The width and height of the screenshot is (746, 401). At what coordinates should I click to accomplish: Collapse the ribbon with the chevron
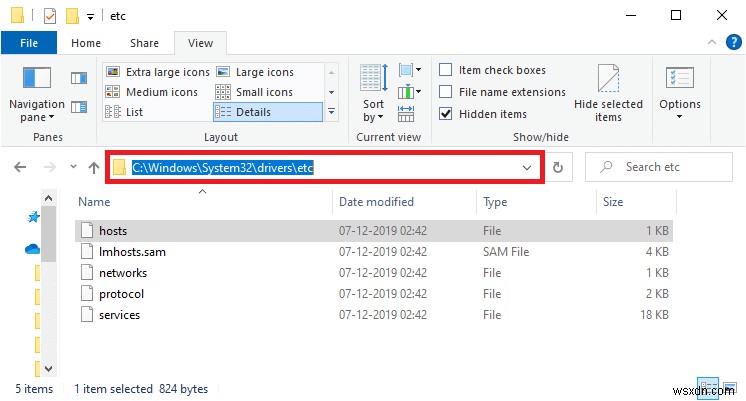coord(712,42)
